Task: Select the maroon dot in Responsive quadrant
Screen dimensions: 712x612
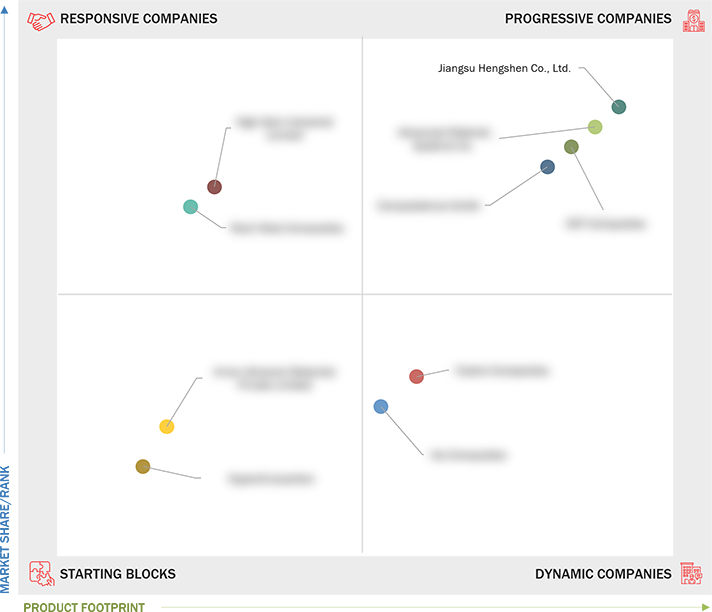Action: [x=214, y=187]
